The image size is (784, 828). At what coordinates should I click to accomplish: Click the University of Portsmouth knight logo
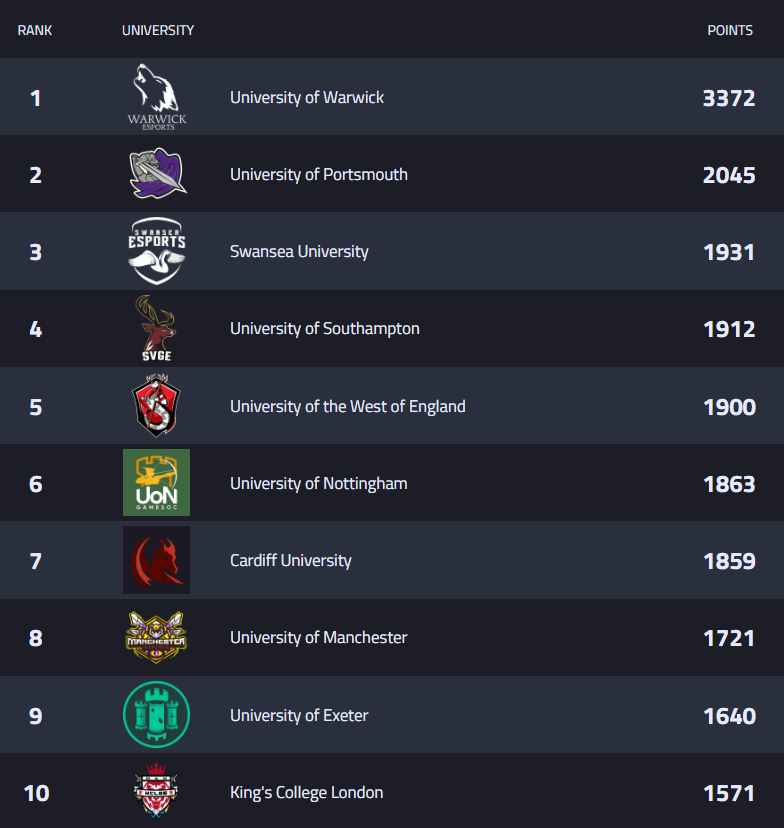pyautogui.click(x=157, y=174)
